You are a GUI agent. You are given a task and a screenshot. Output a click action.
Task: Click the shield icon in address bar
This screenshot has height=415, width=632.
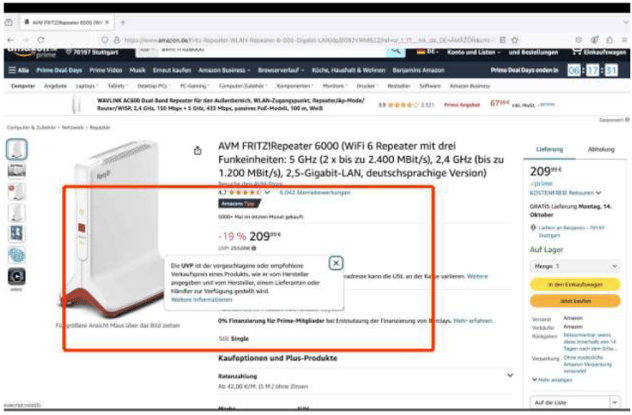pos(105,40)
